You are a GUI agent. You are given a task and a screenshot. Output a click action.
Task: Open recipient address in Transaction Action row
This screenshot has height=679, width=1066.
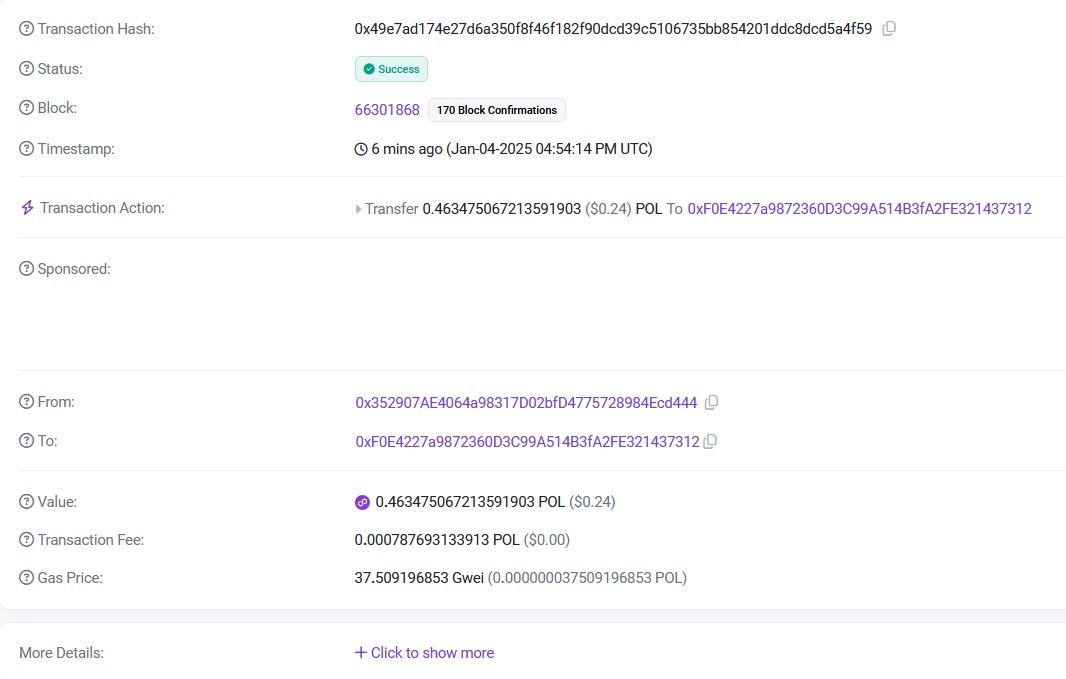point(859,209)
